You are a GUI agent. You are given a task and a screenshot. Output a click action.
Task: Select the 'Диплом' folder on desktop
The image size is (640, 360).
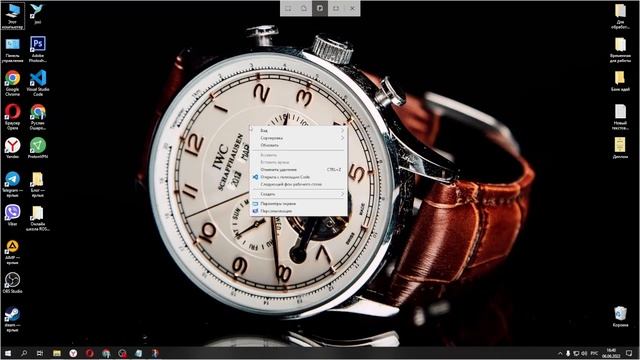click(x=620, y=148)
